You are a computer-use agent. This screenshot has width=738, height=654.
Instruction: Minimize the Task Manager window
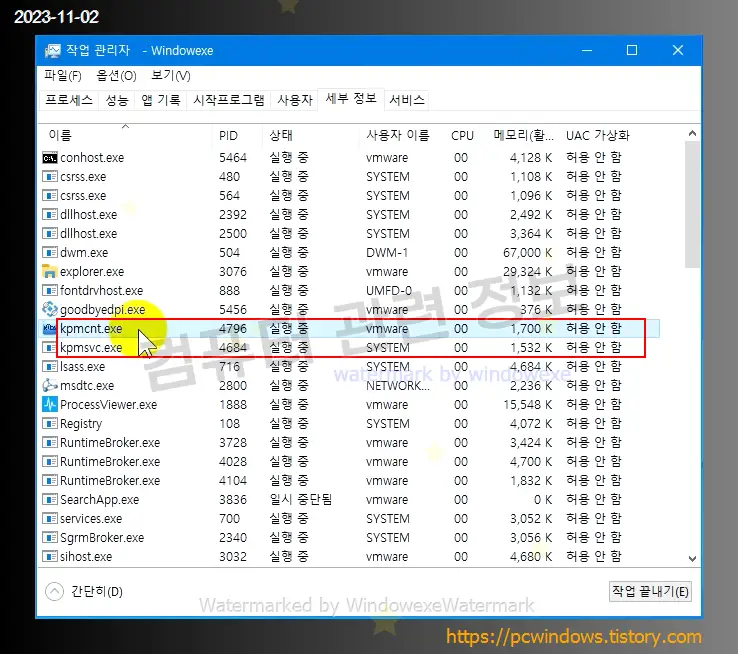click(x=587, y=50)
